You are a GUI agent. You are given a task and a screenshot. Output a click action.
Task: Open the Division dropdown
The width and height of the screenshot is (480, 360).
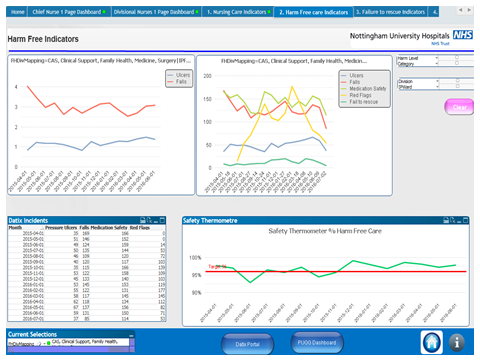(437, 81)
